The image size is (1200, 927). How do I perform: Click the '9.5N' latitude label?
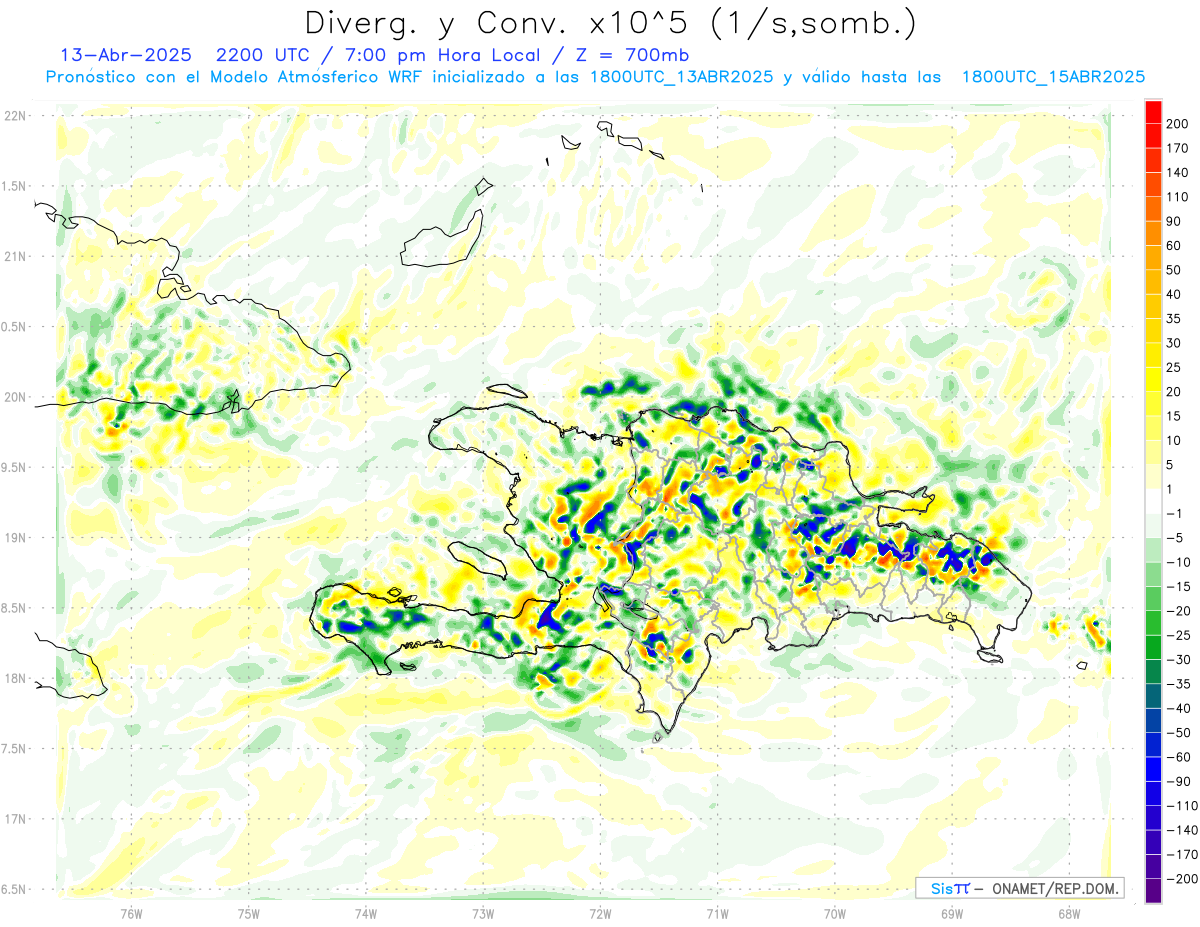click(x=14, y=467)
